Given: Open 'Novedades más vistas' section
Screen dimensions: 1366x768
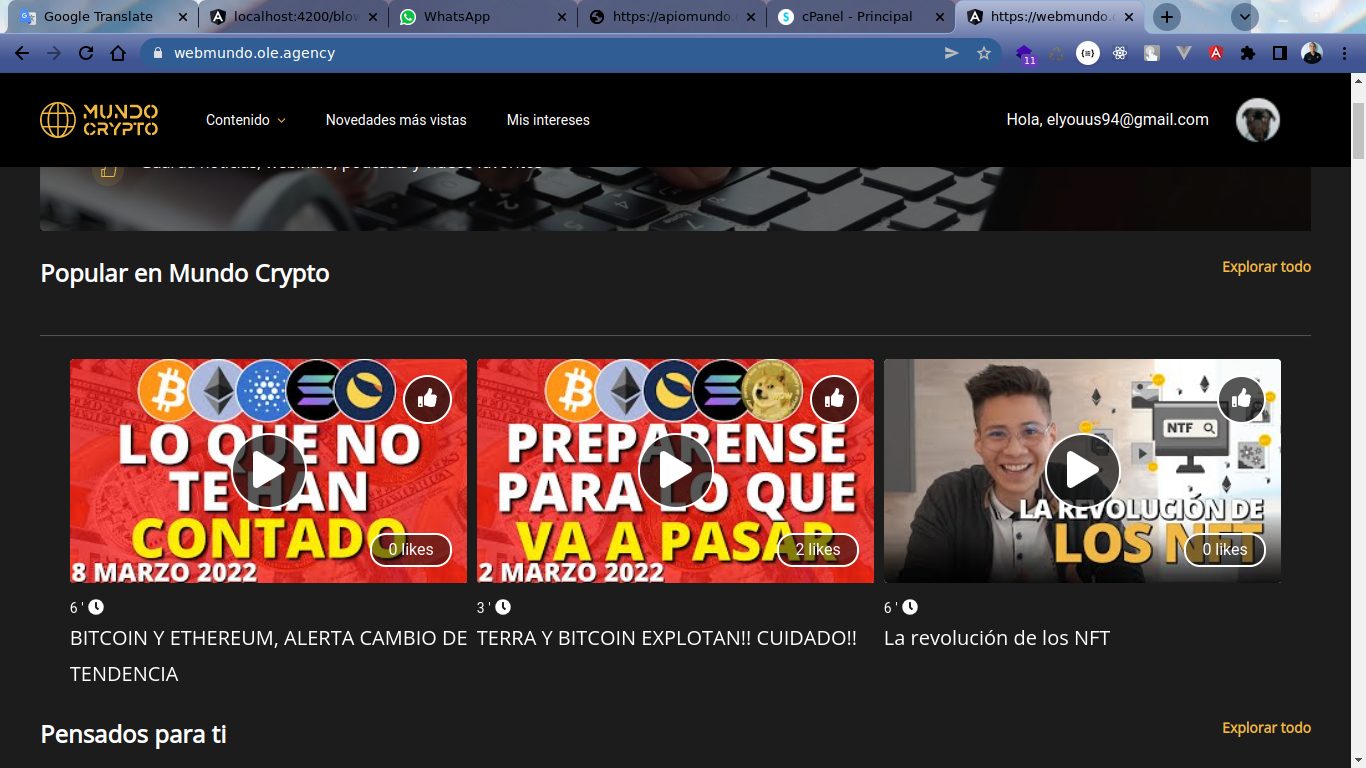Looking at the screenshot, I should click(x=395, y=119).
